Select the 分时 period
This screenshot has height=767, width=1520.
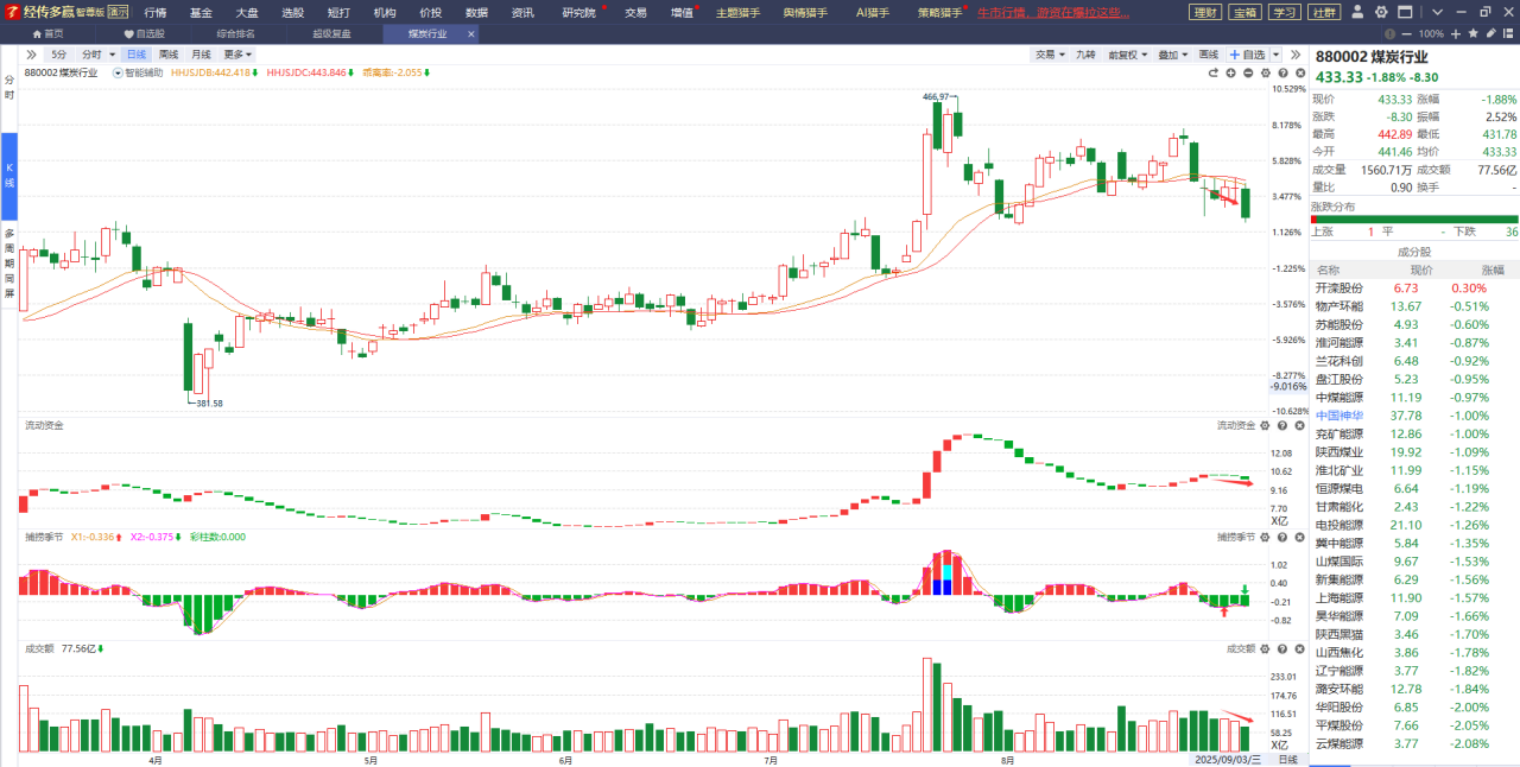pos(92,54)
